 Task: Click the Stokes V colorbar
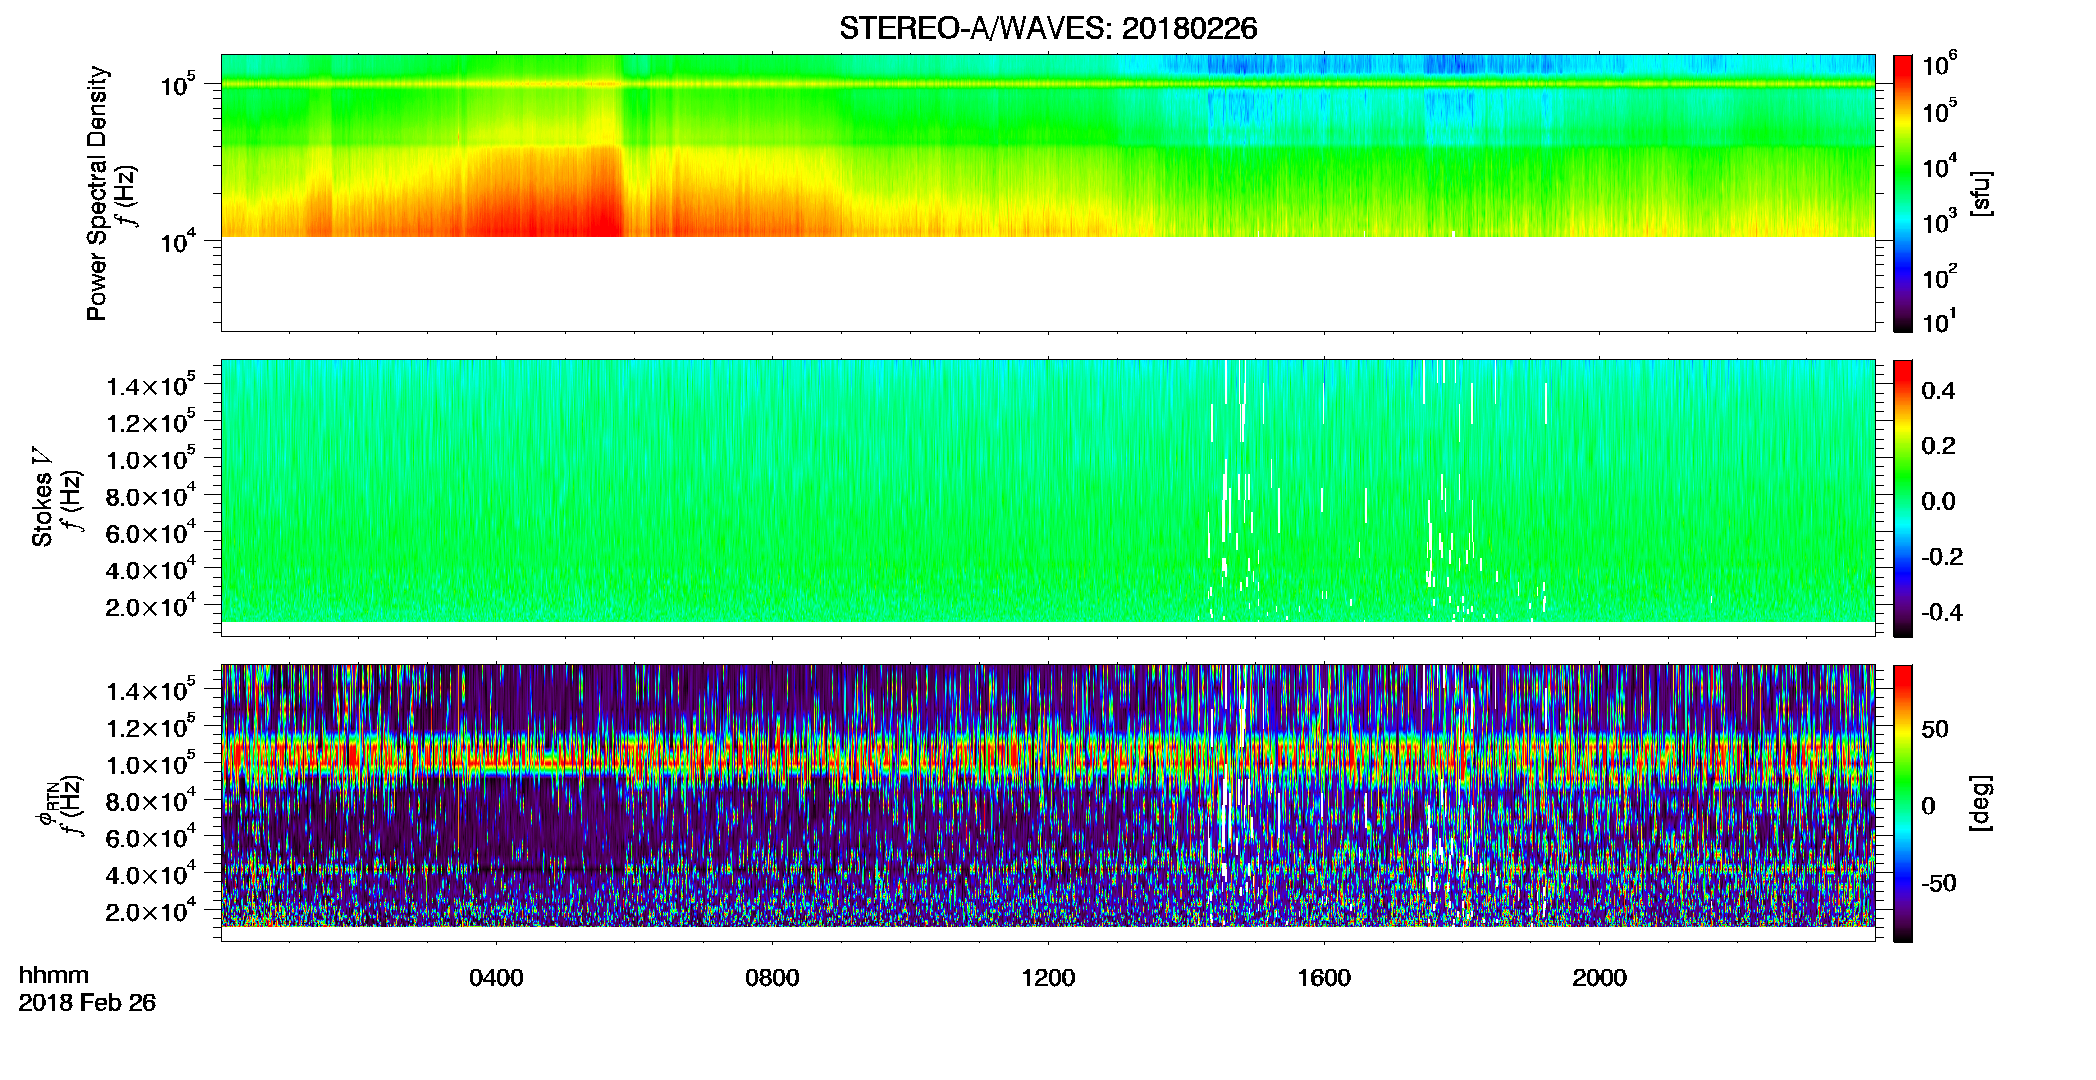coord(1903,498)
